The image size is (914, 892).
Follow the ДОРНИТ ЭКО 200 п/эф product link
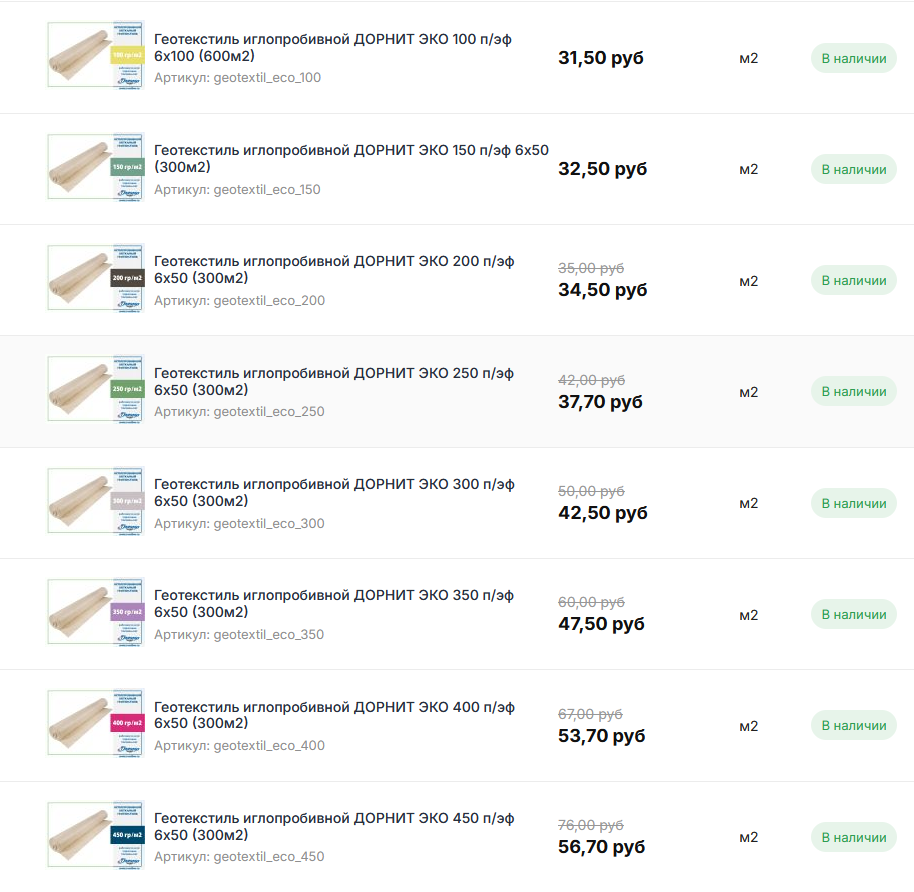tap(334, 269)
